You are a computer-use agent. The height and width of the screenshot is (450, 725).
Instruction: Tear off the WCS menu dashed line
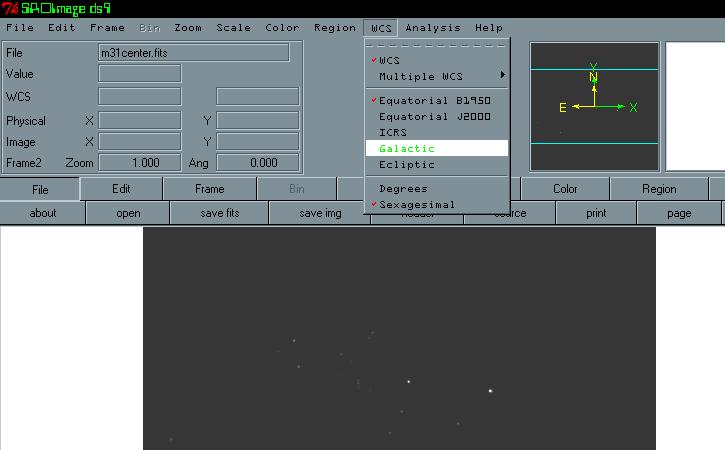click(x=436, y=45)
